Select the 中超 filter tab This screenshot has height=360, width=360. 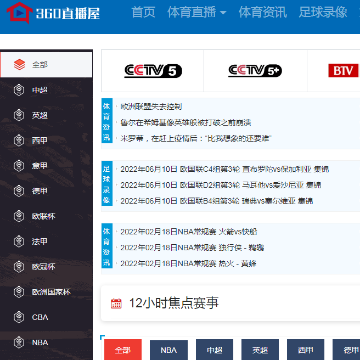[x=215, y=350]
